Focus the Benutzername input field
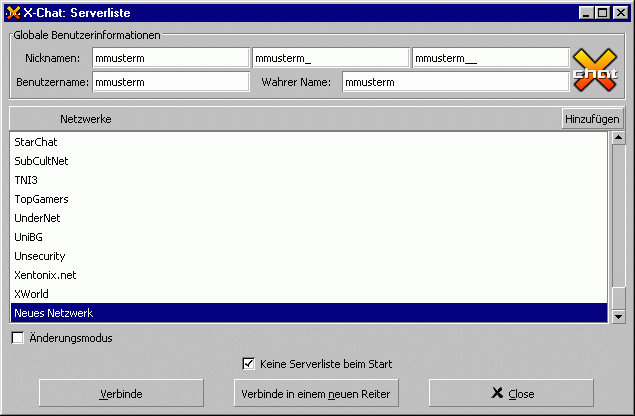Screen dimensions: 635x416 click(x=170, y=82)
